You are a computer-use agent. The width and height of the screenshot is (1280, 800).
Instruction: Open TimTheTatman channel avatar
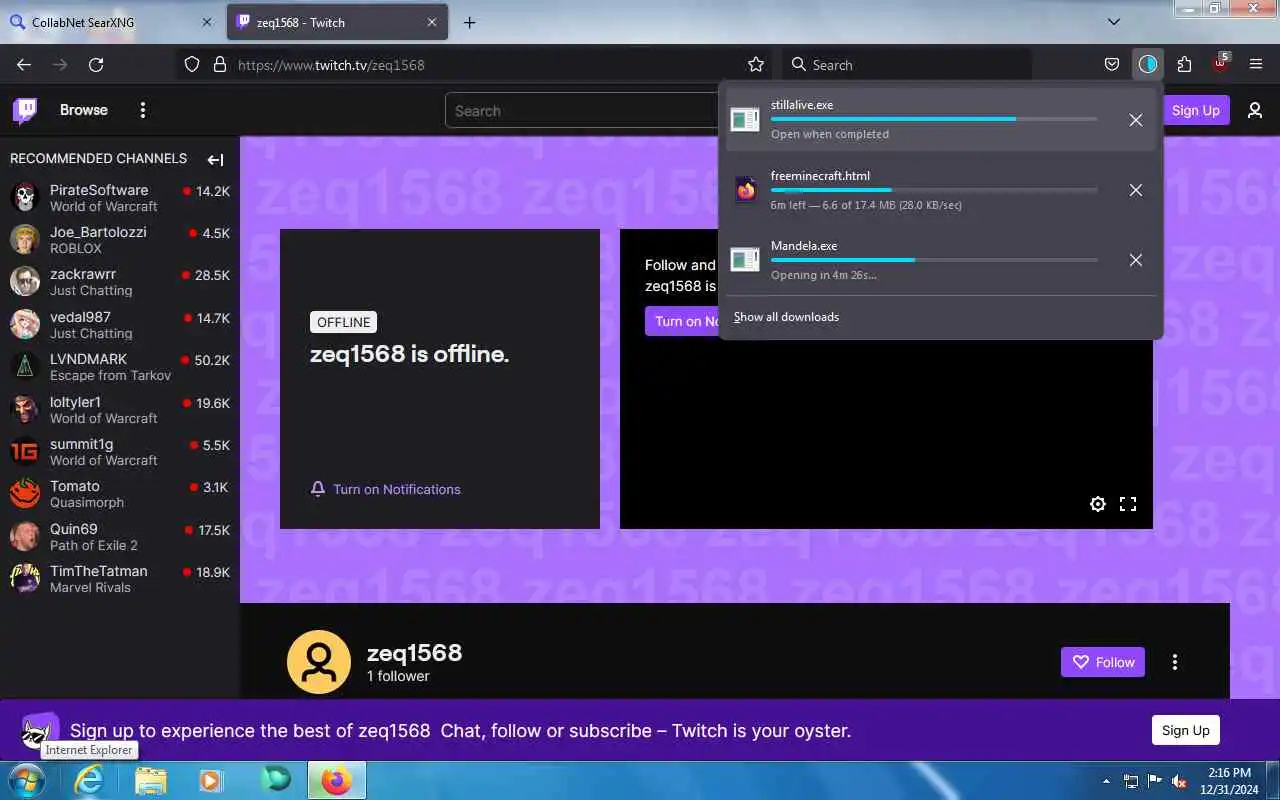click(x=25, y=578)
